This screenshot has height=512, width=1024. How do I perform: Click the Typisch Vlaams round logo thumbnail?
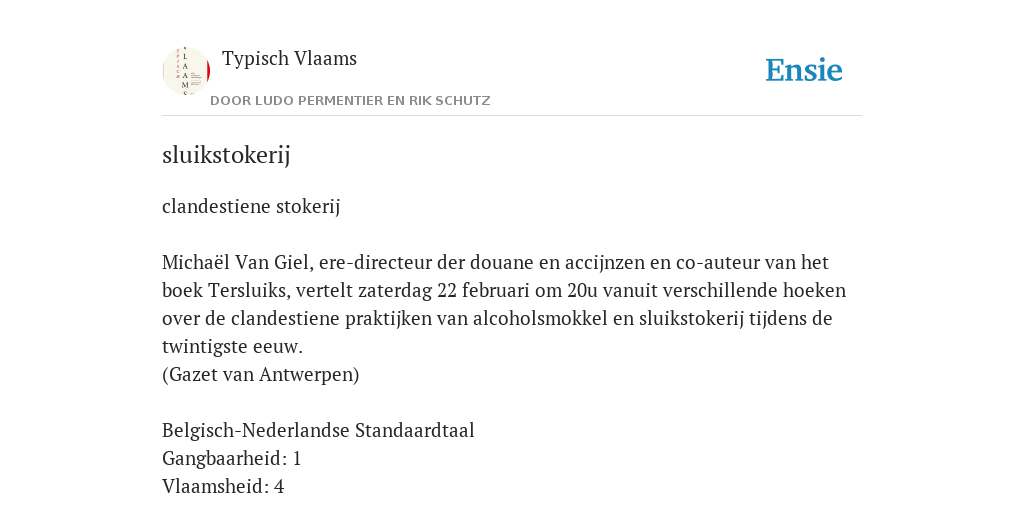click(186, 71)
